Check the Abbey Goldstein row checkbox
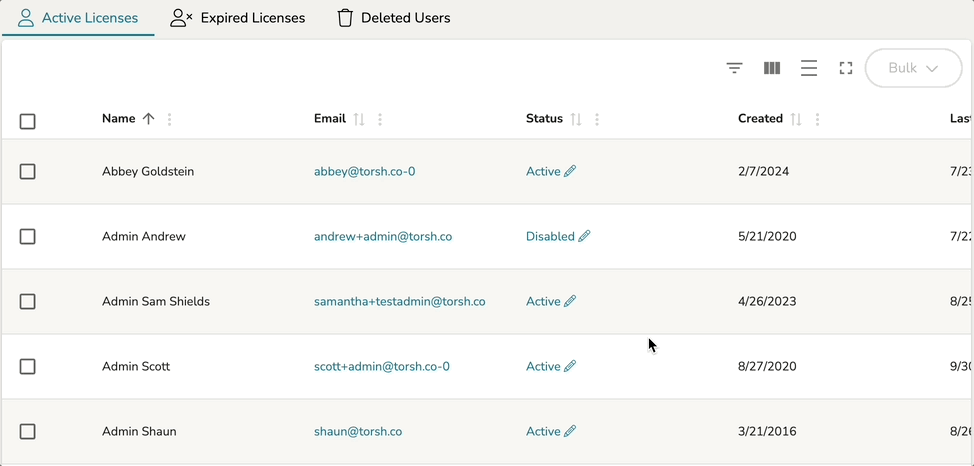This screenshot has width=974, height=466. pyautogui.click(x=28, y=172)
